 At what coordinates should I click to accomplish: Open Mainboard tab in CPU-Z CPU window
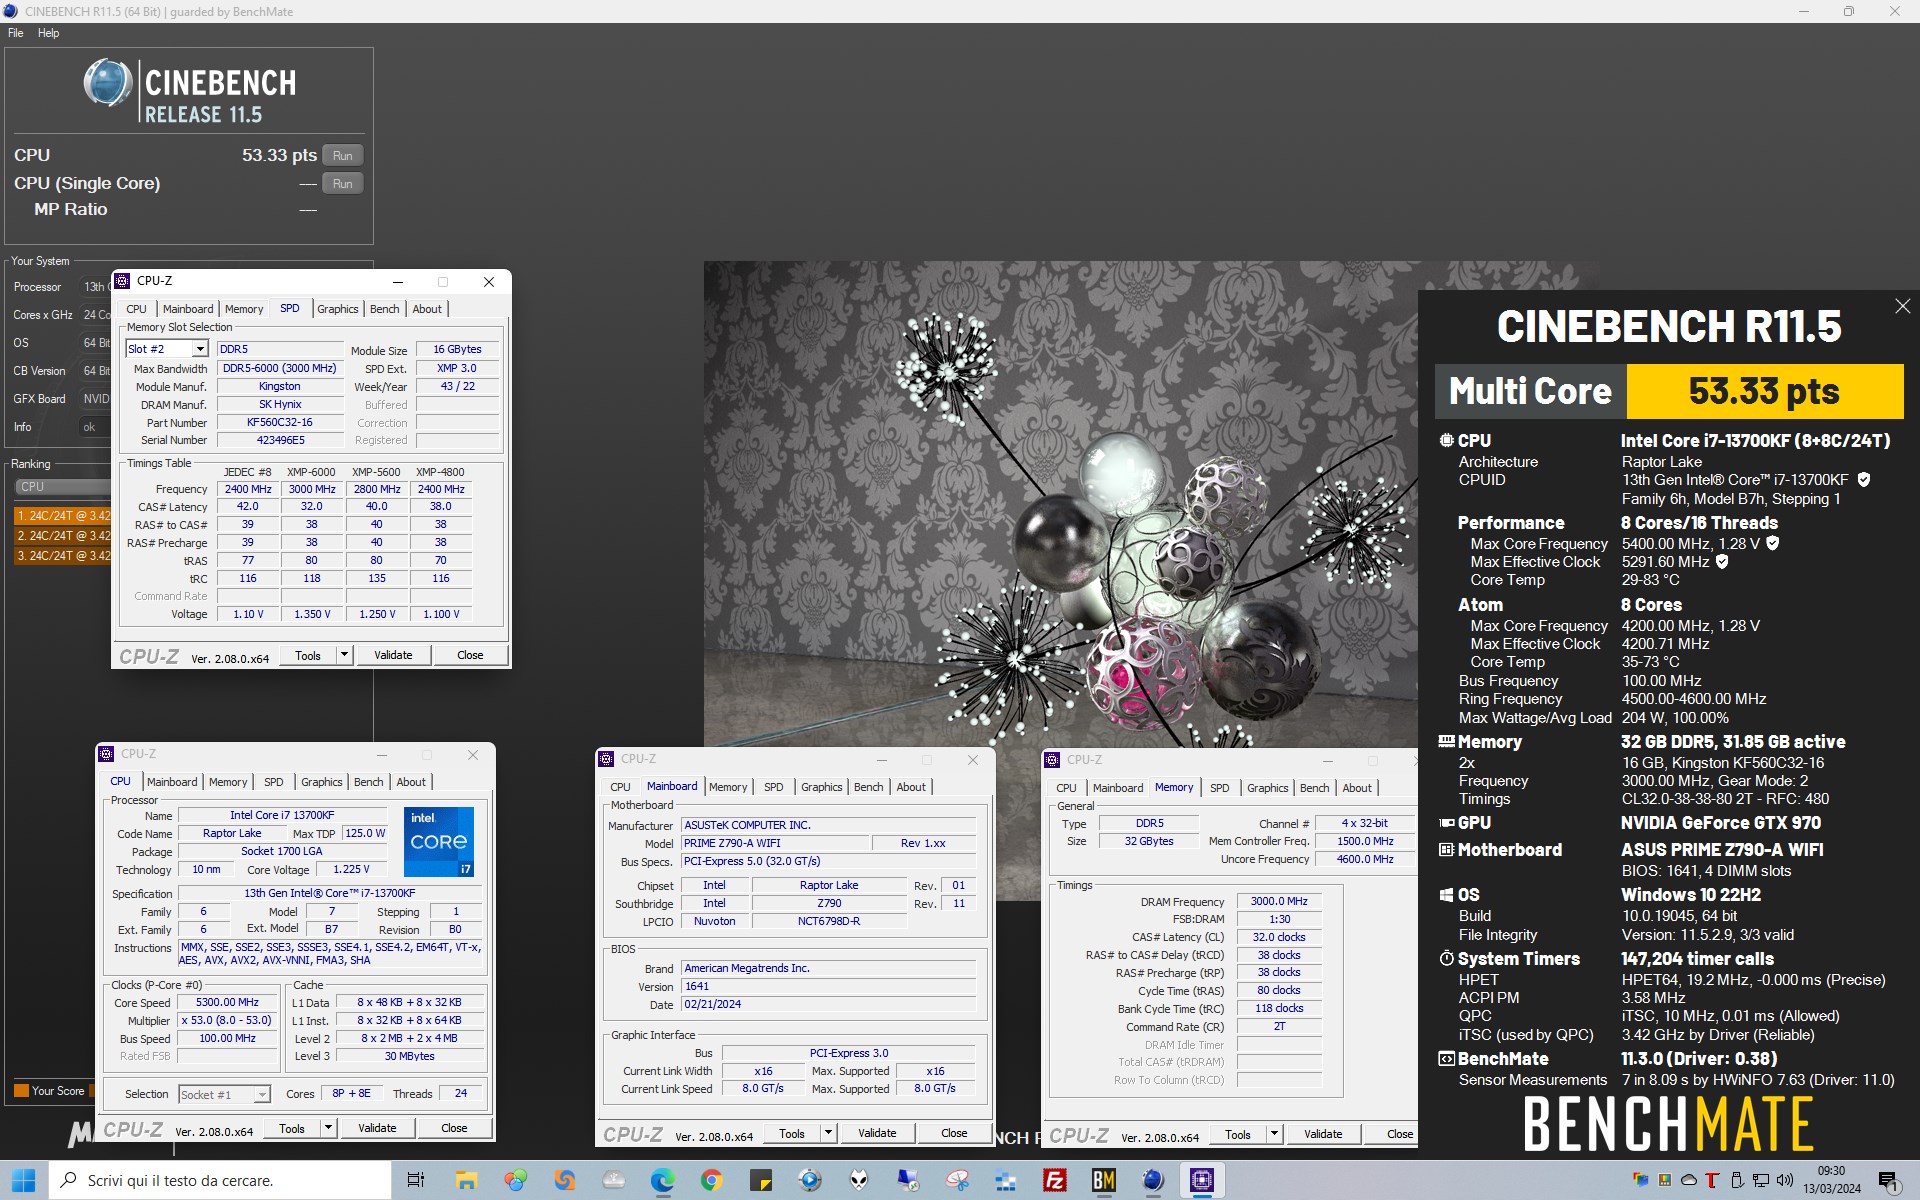(x=172, y=782)
